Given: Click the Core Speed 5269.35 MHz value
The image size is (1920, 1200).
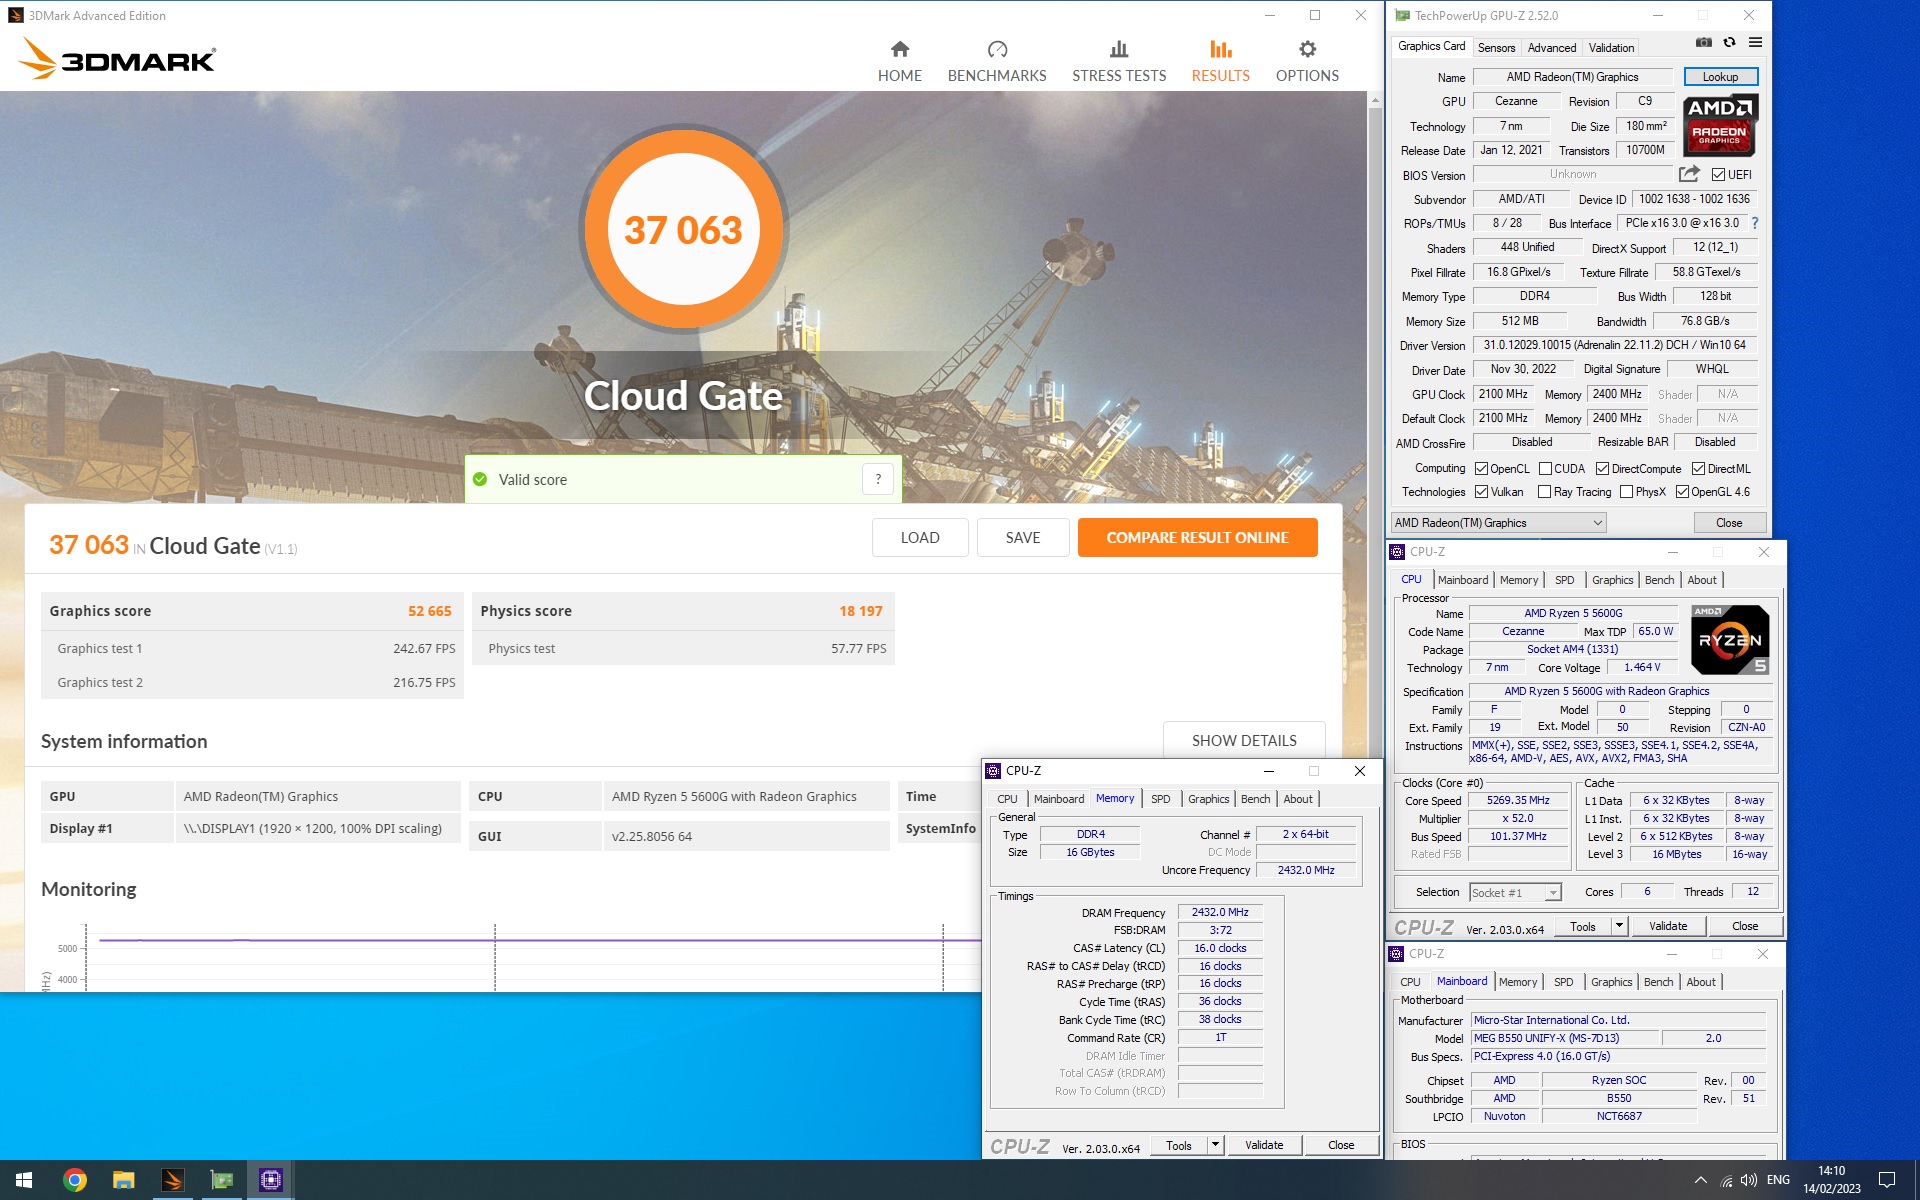Looking at the screenshot, I should [1517, 800].
